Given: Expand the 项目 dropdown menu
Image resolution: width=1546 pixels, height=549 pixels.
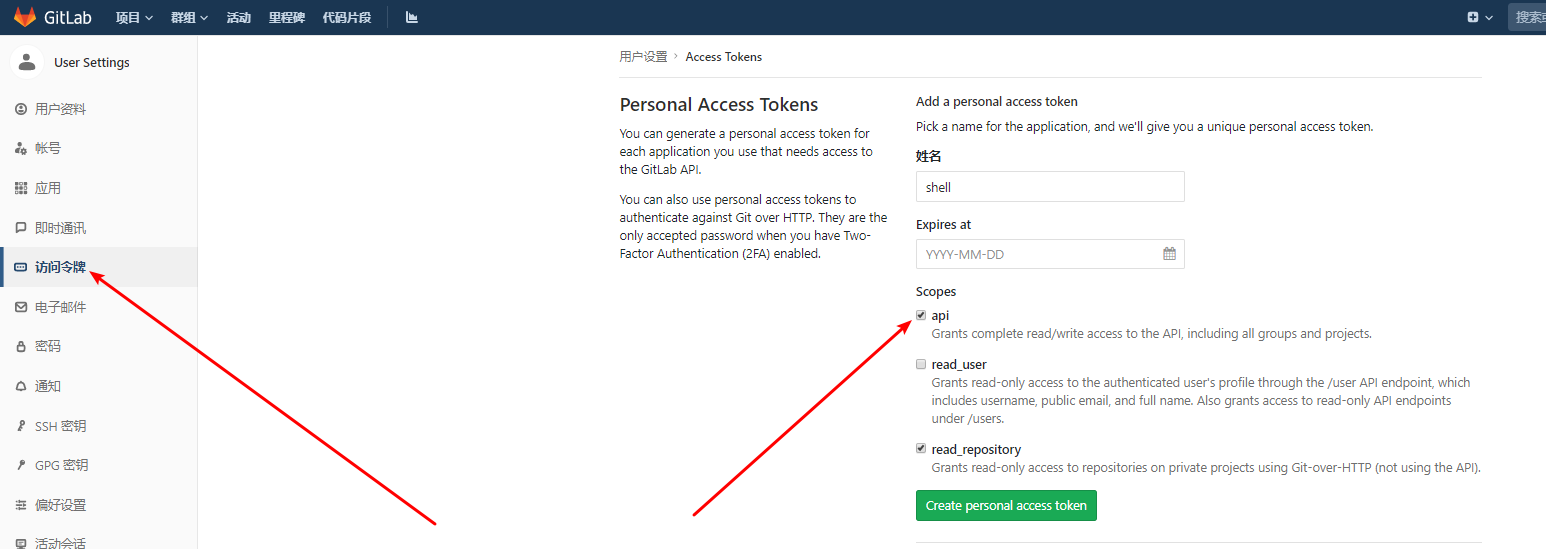Looking at the screenshot, I should [134, 17].
